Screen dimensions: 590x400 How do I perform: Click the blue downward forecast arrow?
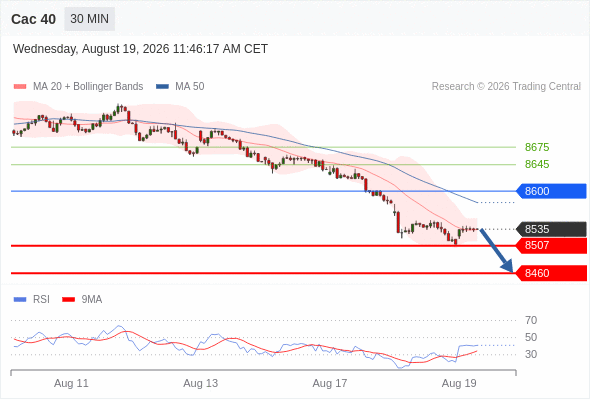click(496, 250)
